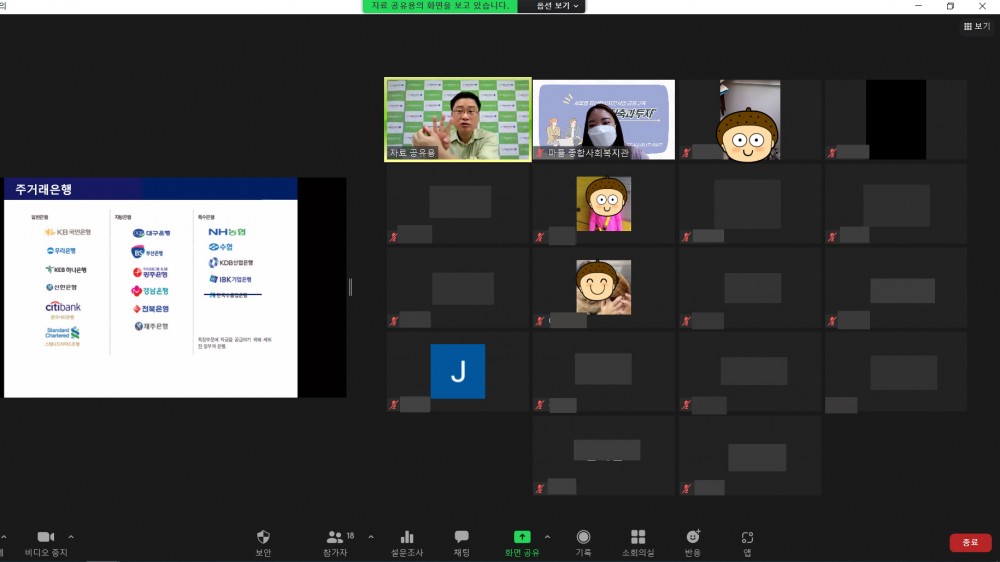Open the Polls (설문조사) icon
This screenshot has height=562, width=1000.
point(407,537)
